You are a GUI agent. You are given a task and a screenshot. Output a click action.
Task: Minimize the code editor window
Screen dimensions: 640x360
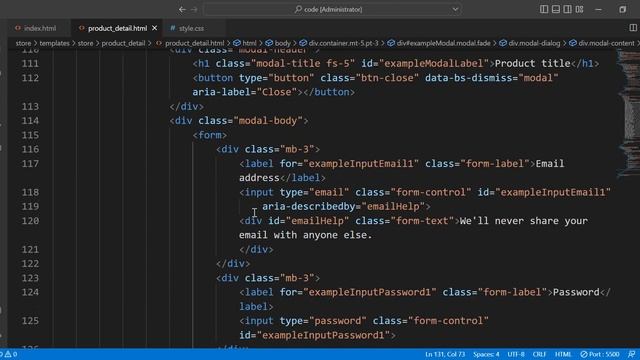(598, 9)
